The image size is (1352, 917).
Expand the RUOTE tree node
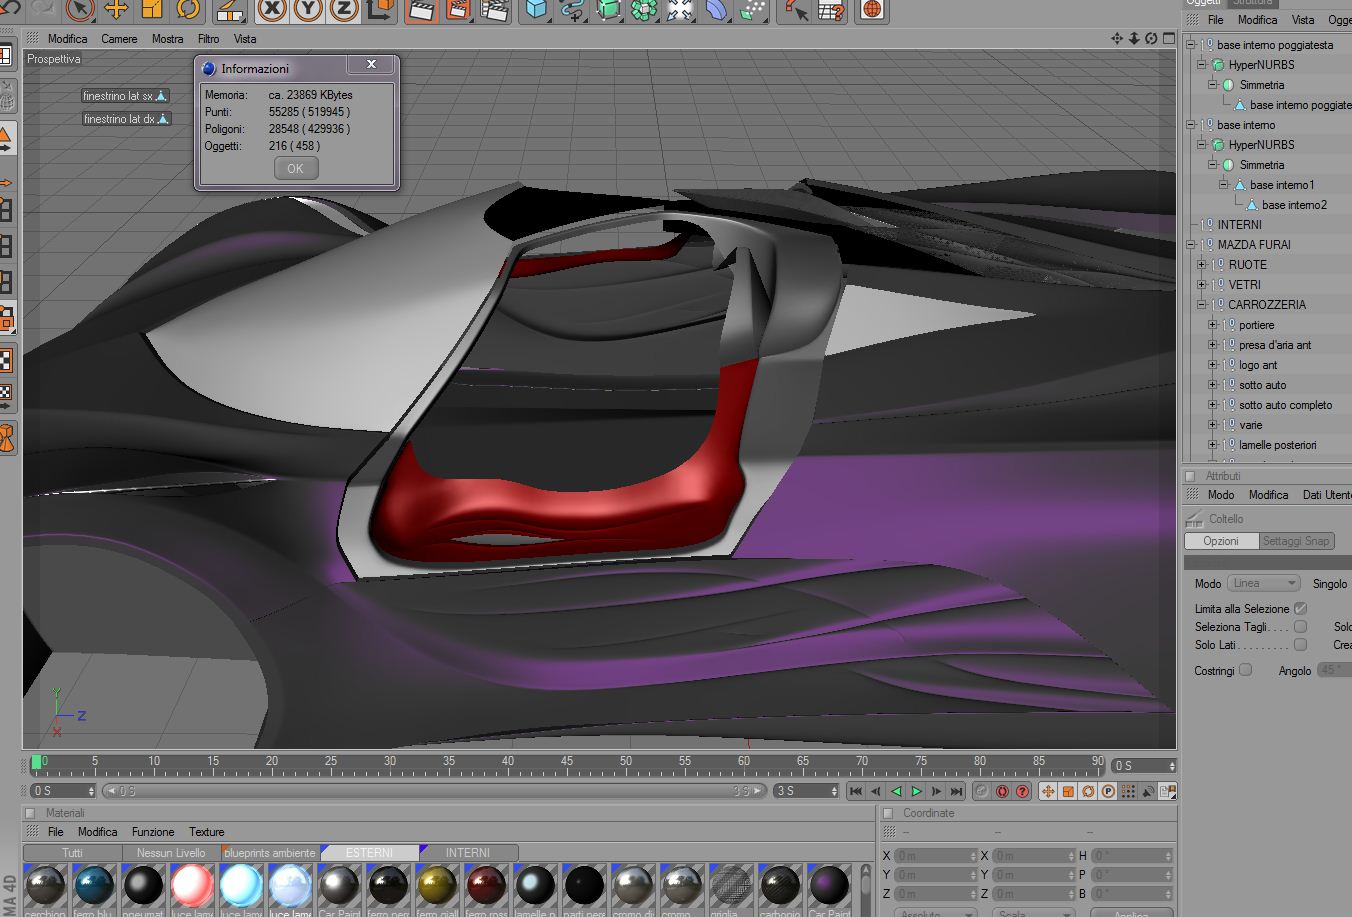pyautogui.click(x=1202, y=265)
